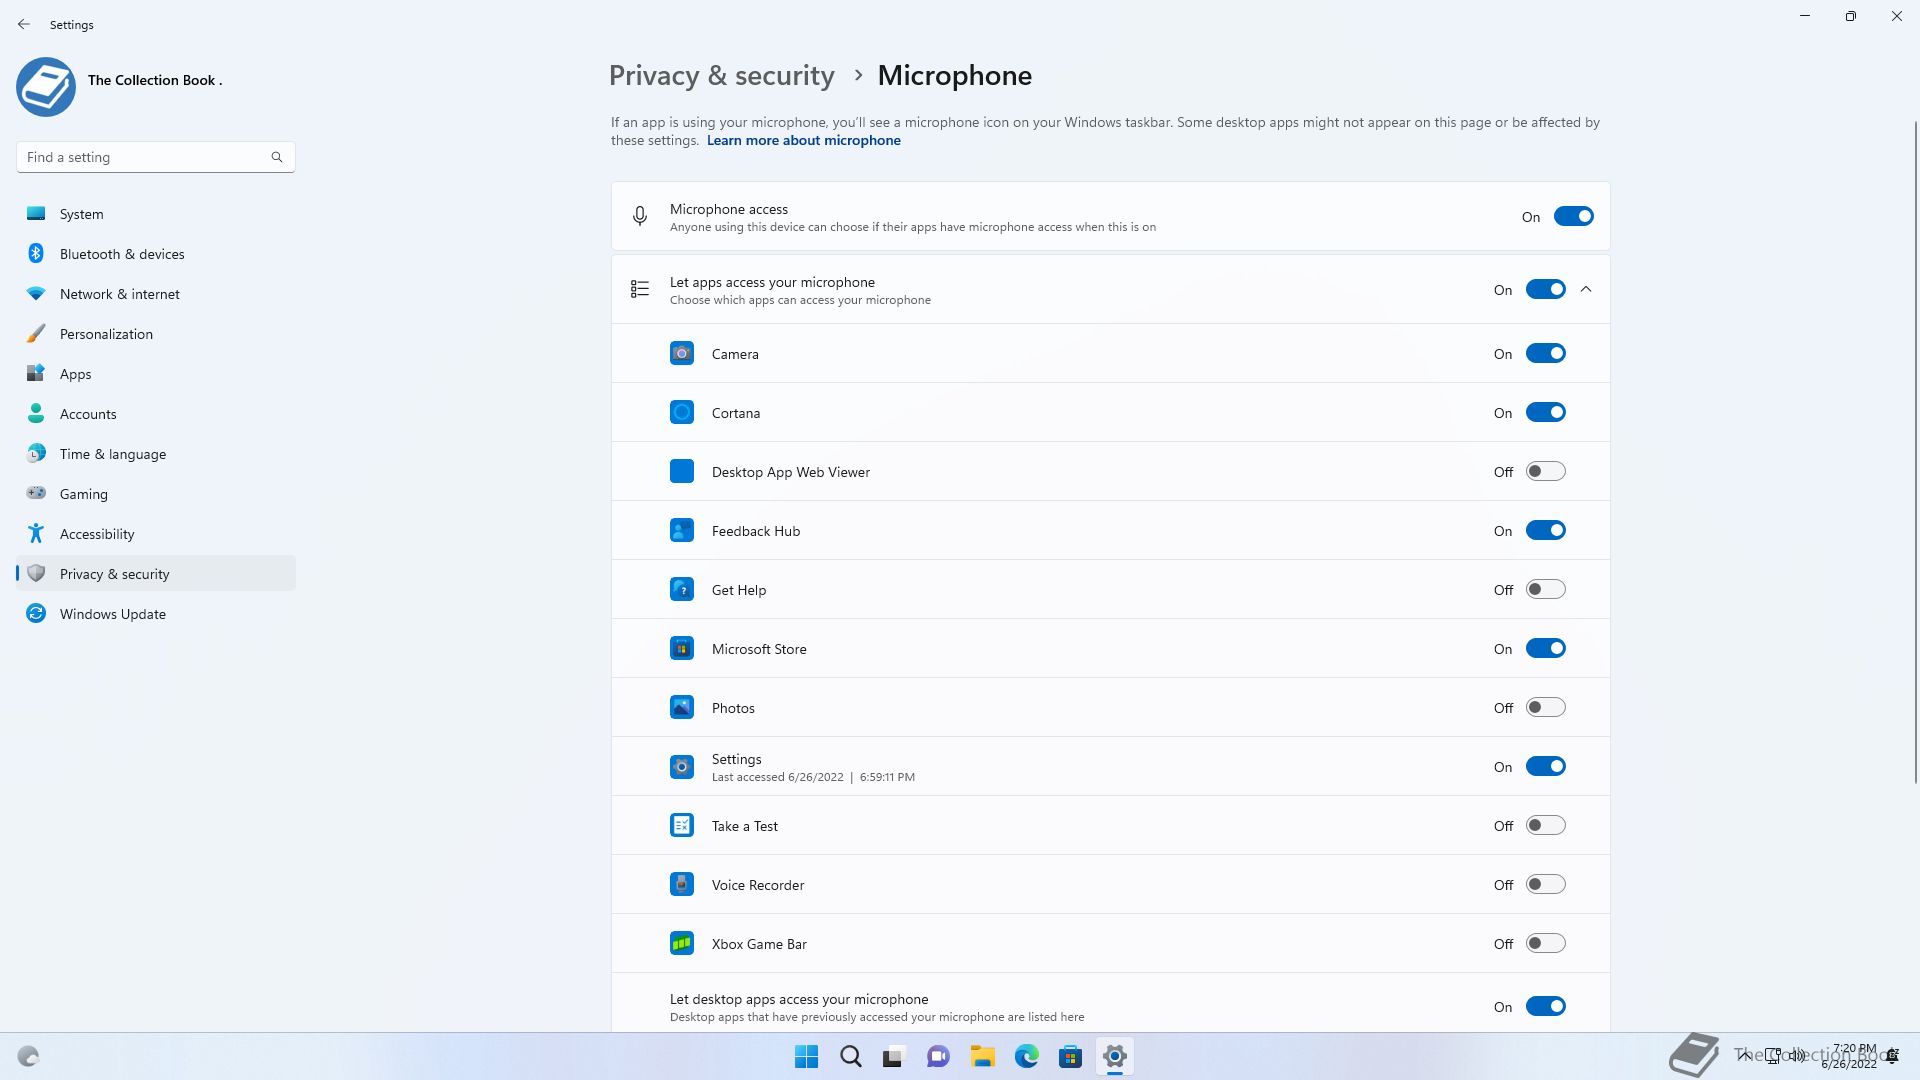The width and height of the screenshot is (1920, 1080).
Task: Disable microphone for Microsoft Store
Action: pos(1545,649)
